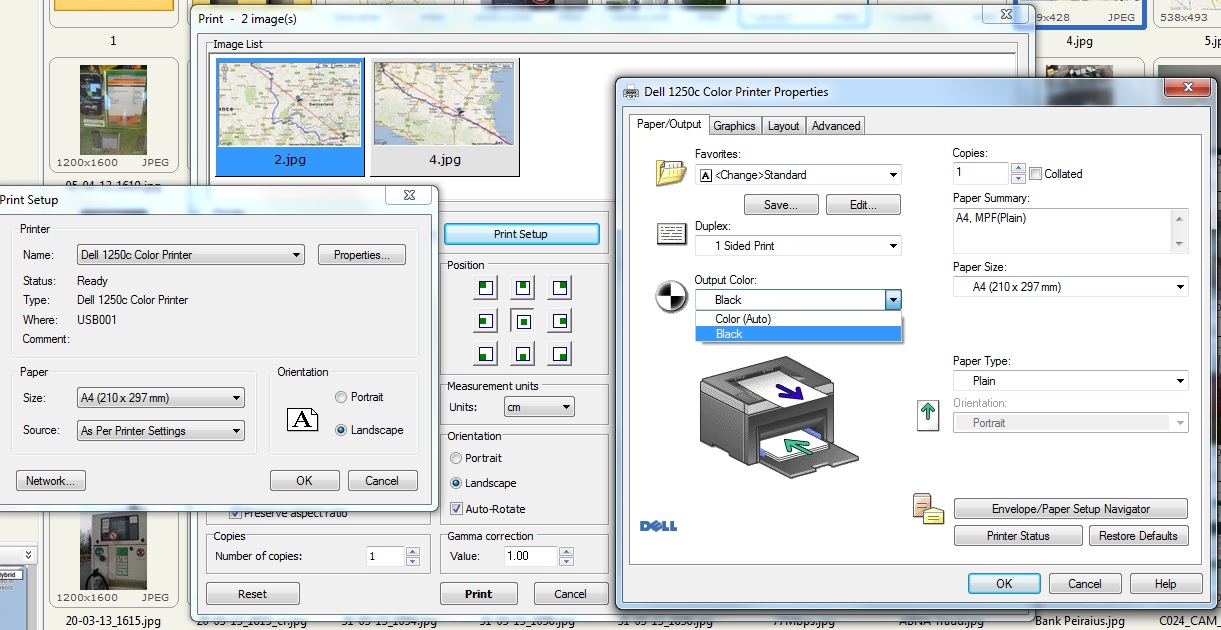1221x630 pixels.
Task: Click the Reset button in Print window
Action: (252, 593)
